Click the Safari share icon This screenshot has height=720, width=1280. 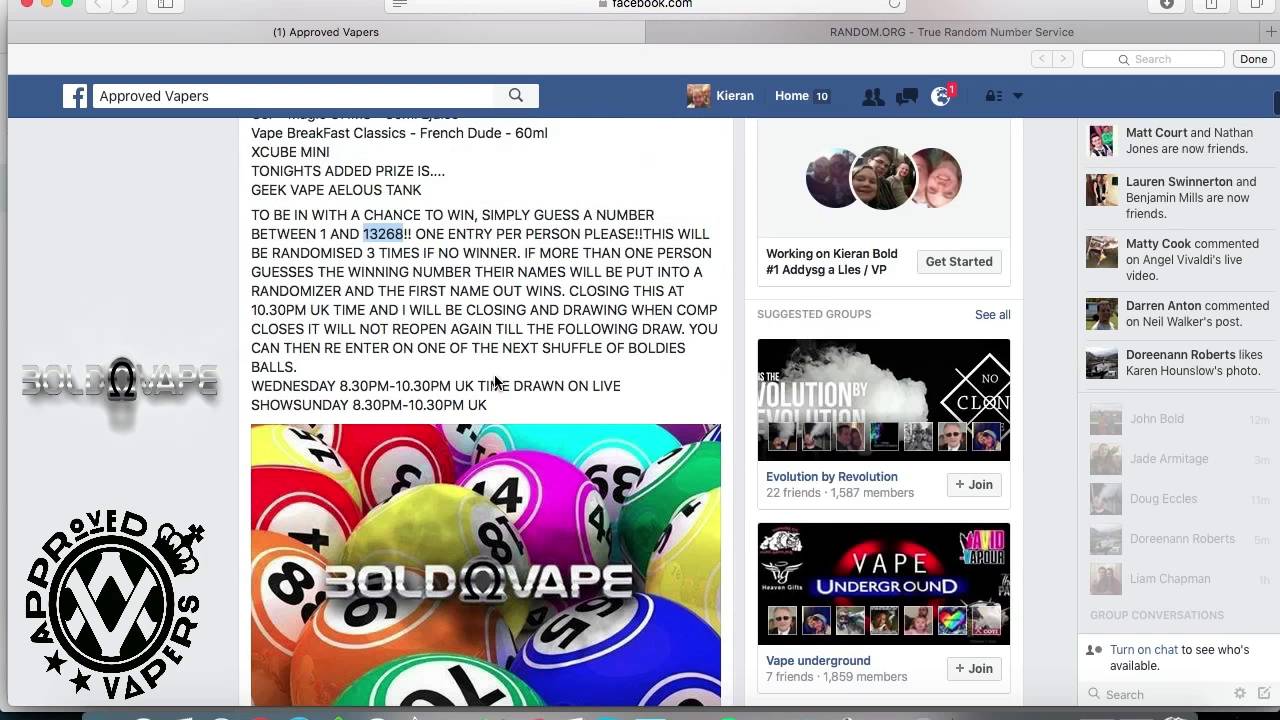coord(1211,4)
